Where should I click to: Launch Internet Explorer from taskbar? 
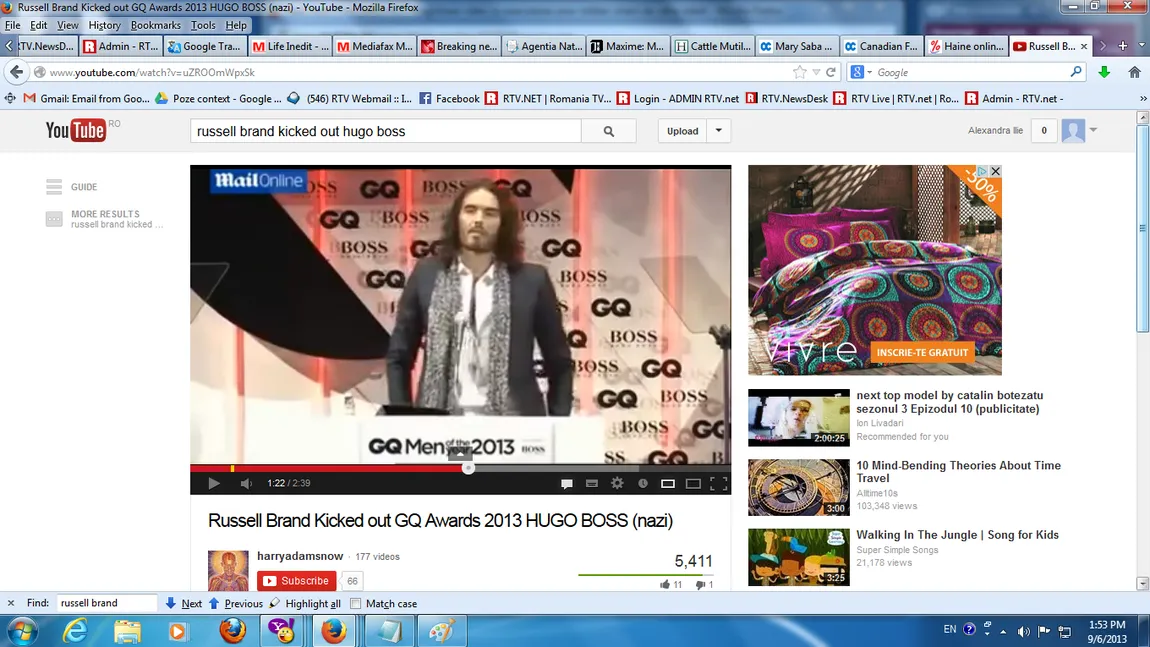click(x=75, y=631)
